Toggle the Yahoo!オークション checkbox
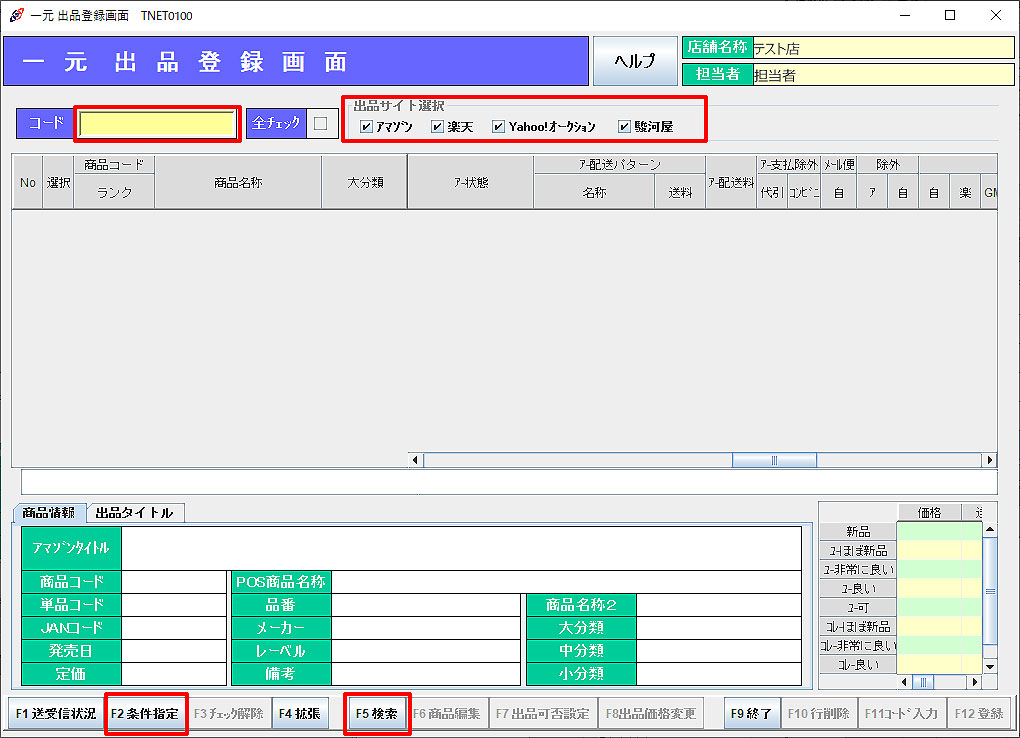Viewport: 1020px width, 738px height. tap(498, 127)
